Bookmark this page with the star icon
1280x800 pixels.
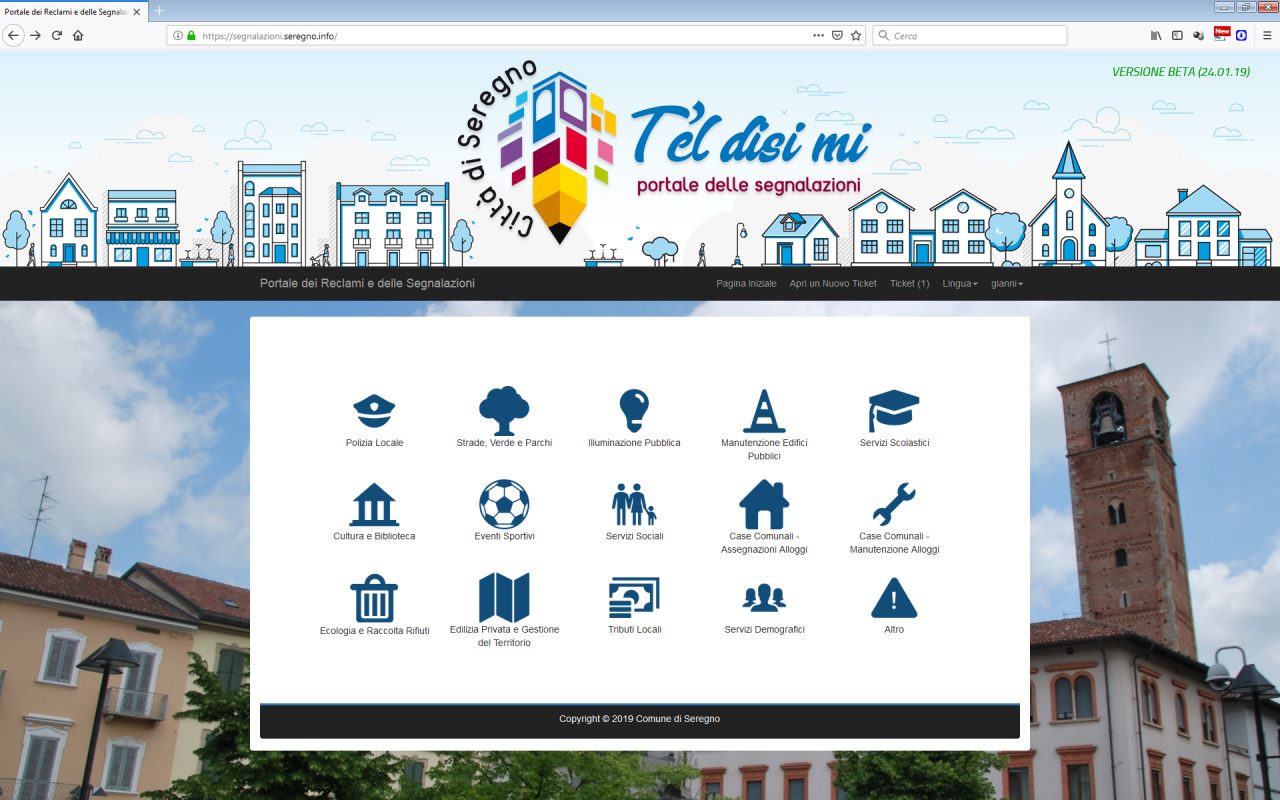click(856, 35)
